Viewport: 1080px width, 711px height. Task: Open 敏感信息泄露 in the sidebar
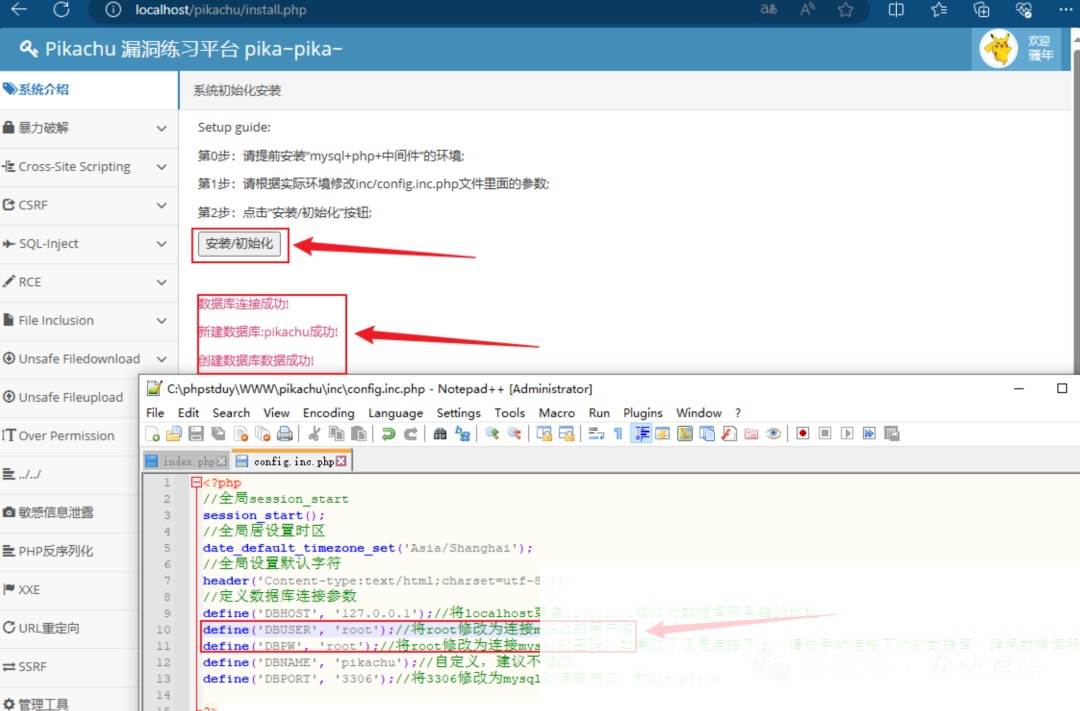[x=69, y=513]
